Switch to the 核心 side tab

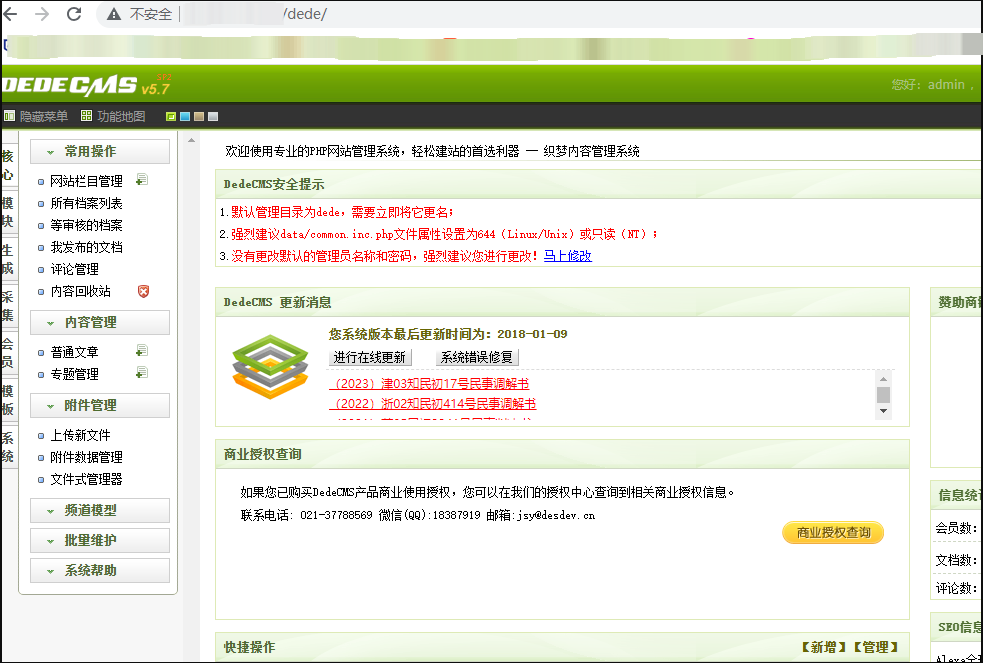point(8,165)
